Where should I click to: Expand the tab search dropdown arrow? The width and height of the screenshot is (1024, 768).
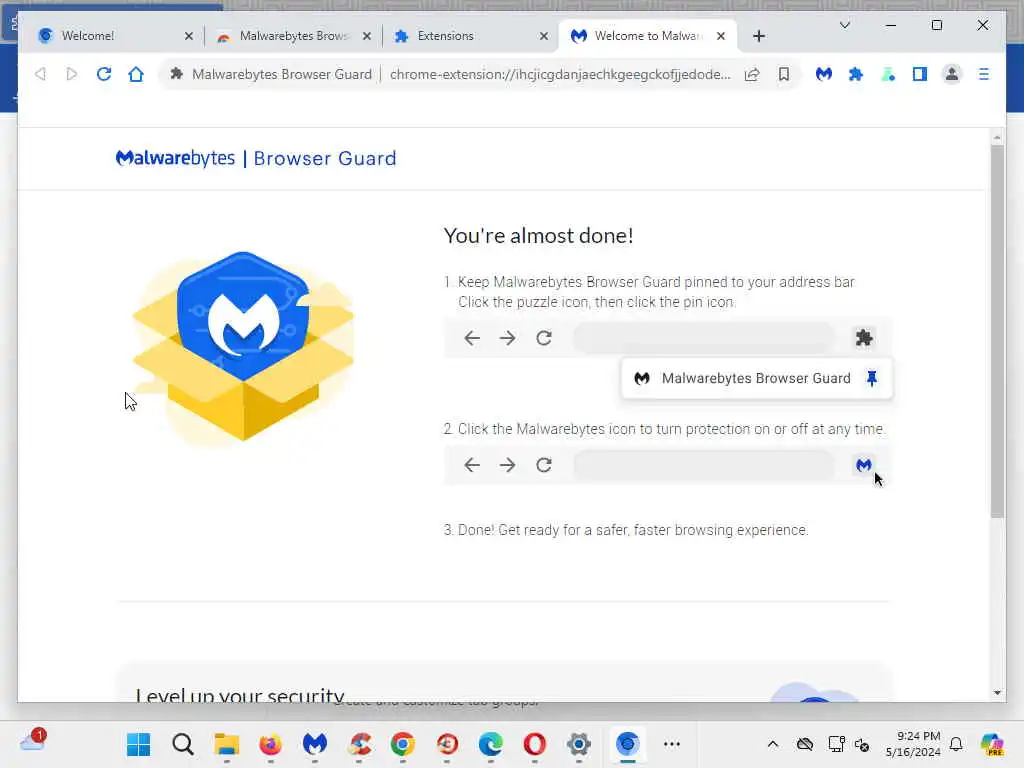coord(844,25)
